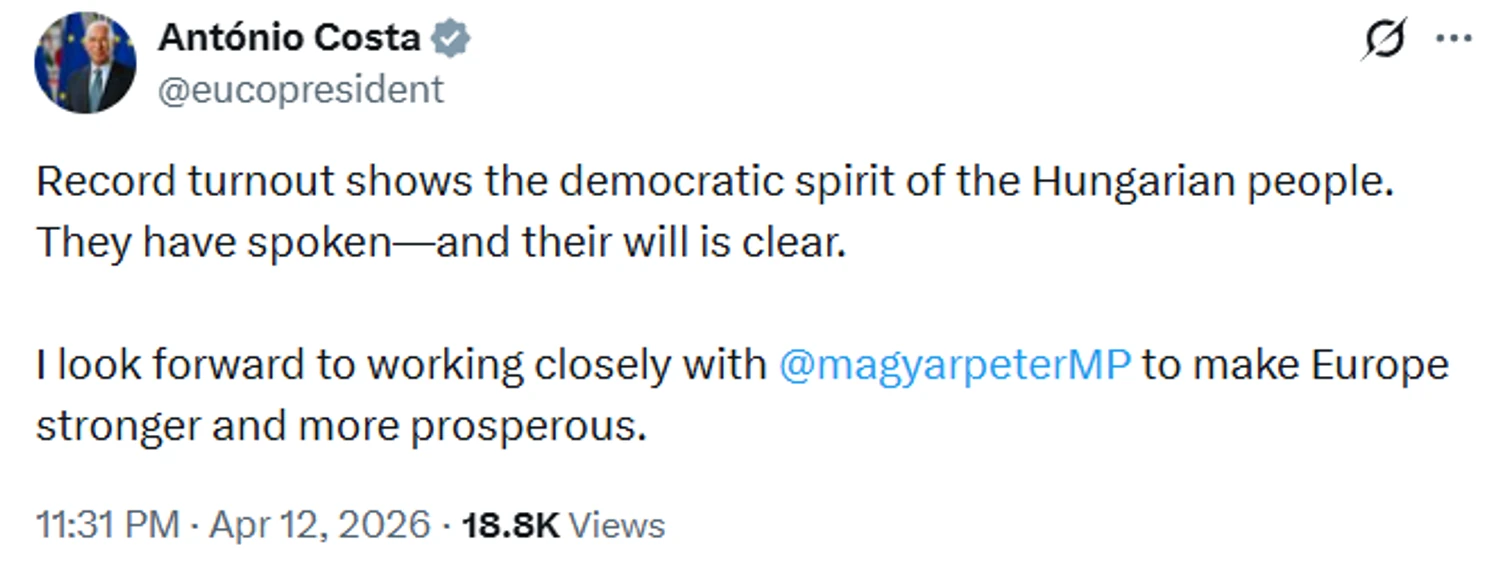Click the Apr 12, 2026 date
Screen dimensions: 1500x571
320,525
